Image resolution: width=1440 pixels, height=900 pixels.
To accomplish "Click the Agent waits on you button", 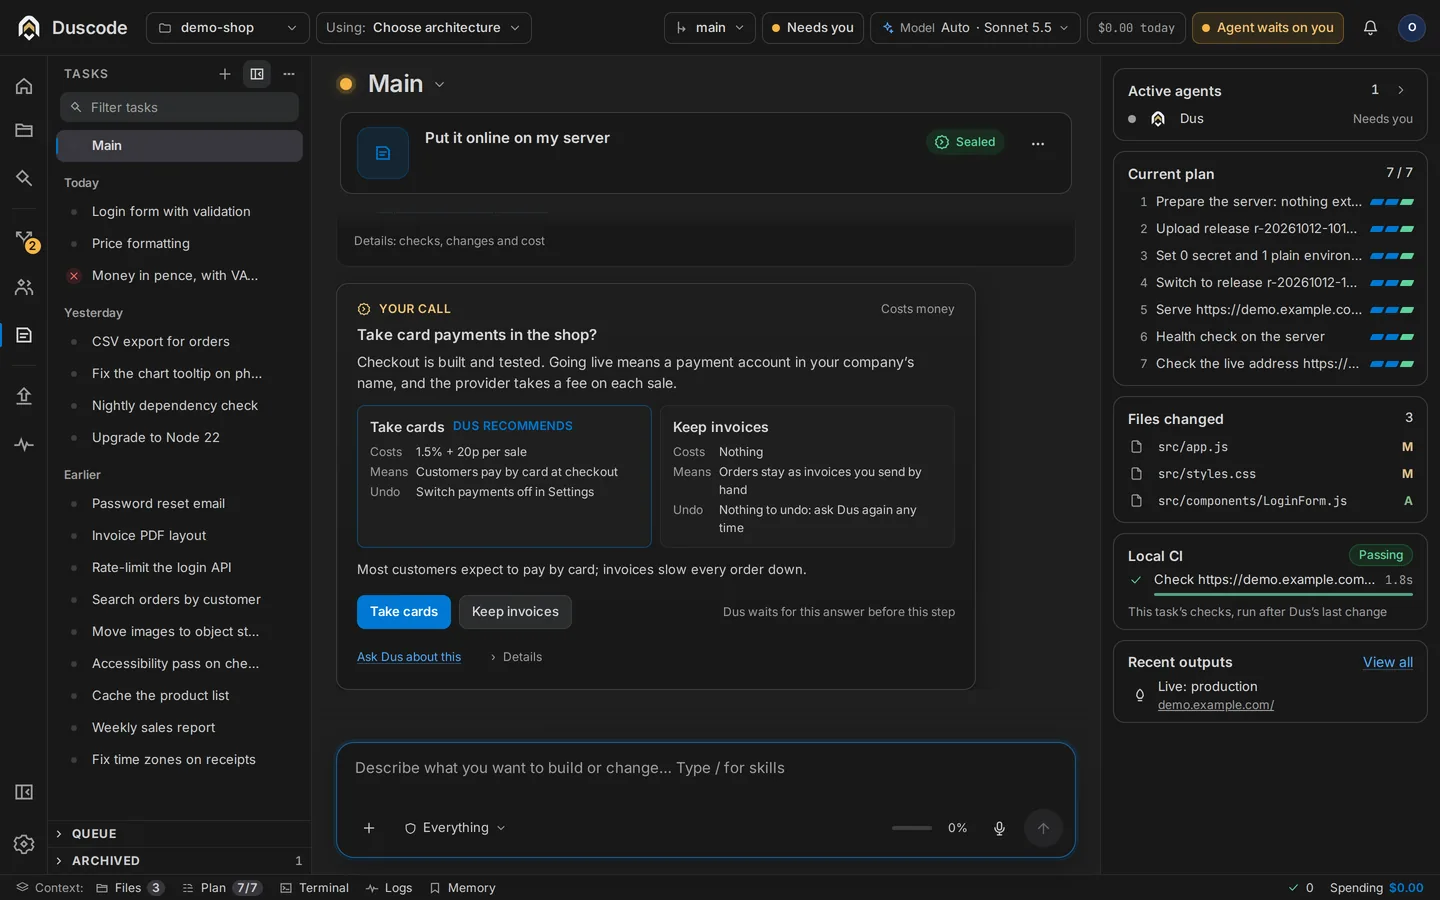I will (1267, 28).
